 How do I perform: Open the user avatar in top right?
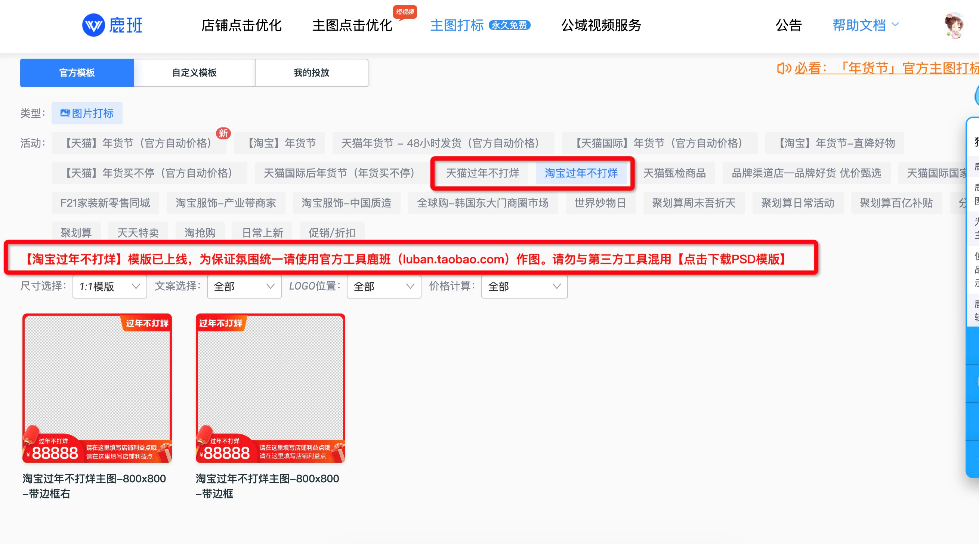click(x=953, y=25)
